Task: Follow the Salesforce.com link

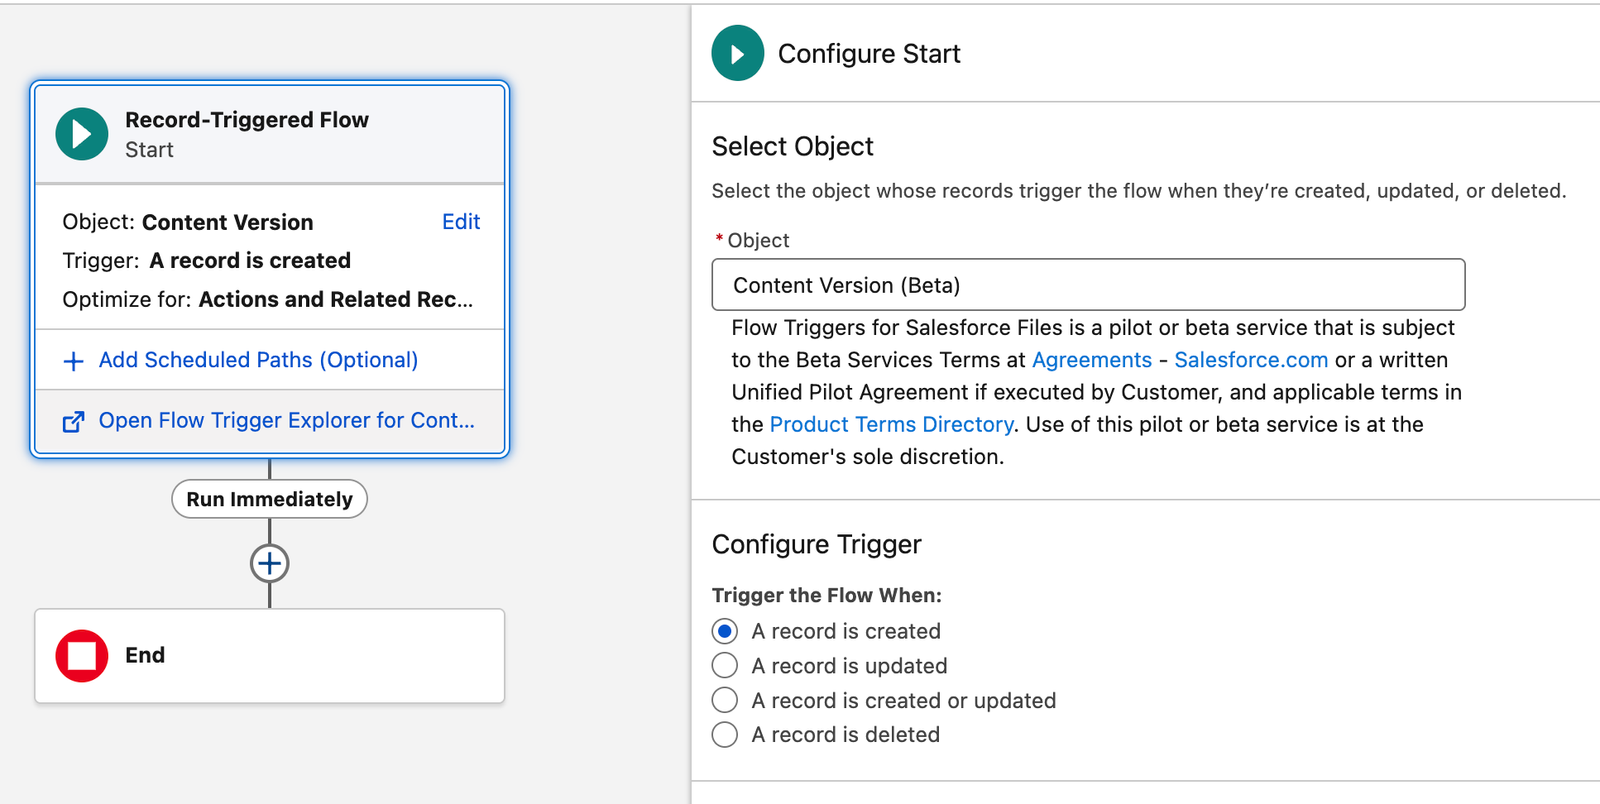Action: 1250,360
